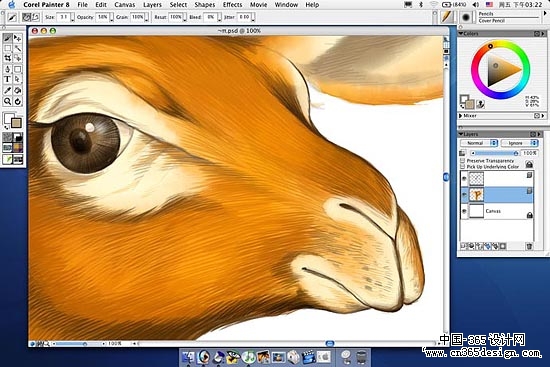Select the Canvas layer thumbnail
Viewport: 550px width, 367px height.
click(476, 211)
